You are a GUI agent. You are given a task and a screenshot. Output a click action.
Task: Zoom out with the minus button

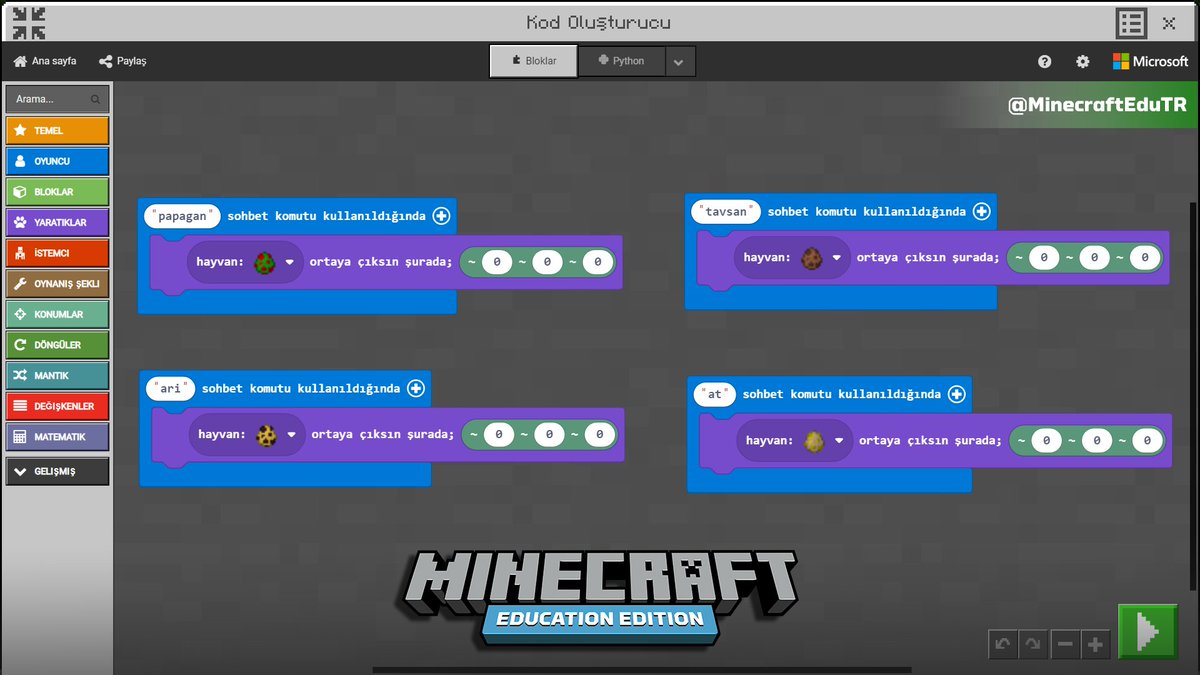(x=1066, y=645)
